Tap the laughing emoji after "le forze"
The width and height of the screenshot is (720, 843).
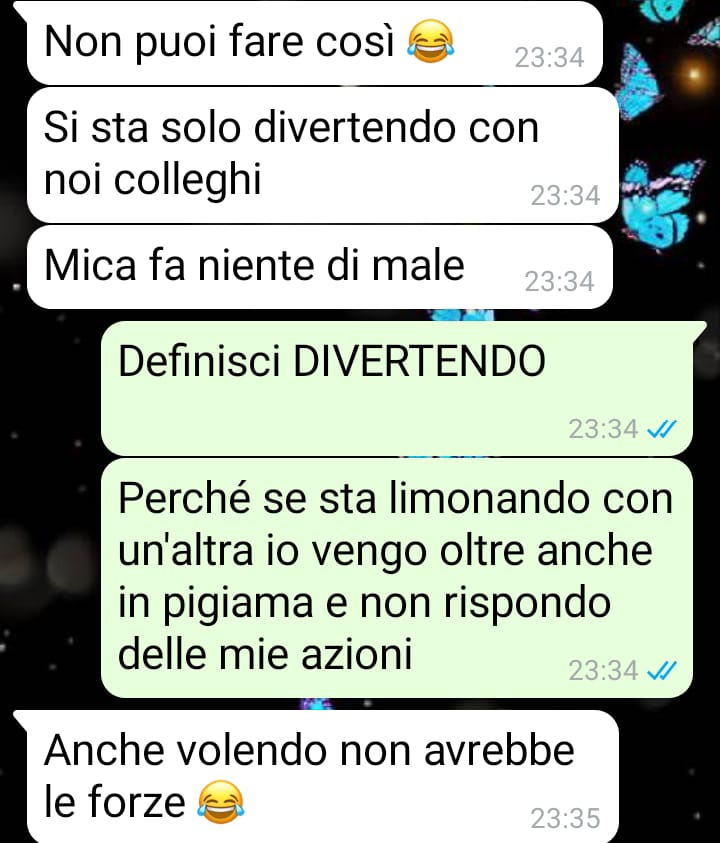[221, 802]
